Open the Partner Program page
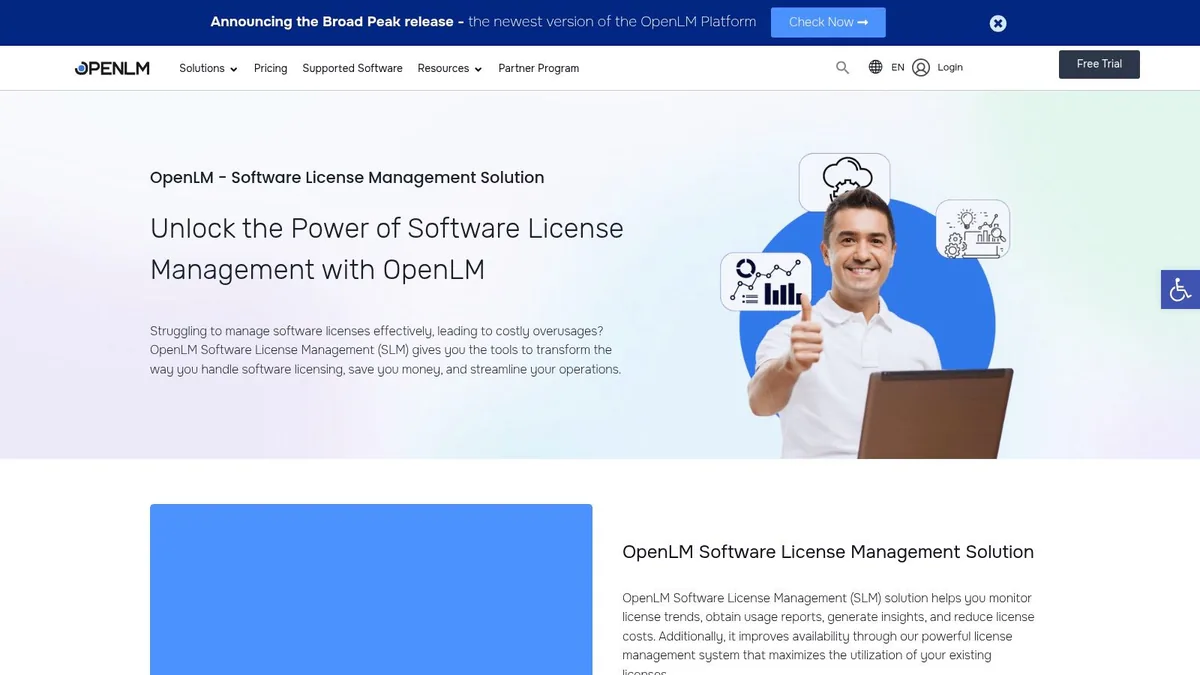Screen dimensions: 1200x675 [539, 68]
